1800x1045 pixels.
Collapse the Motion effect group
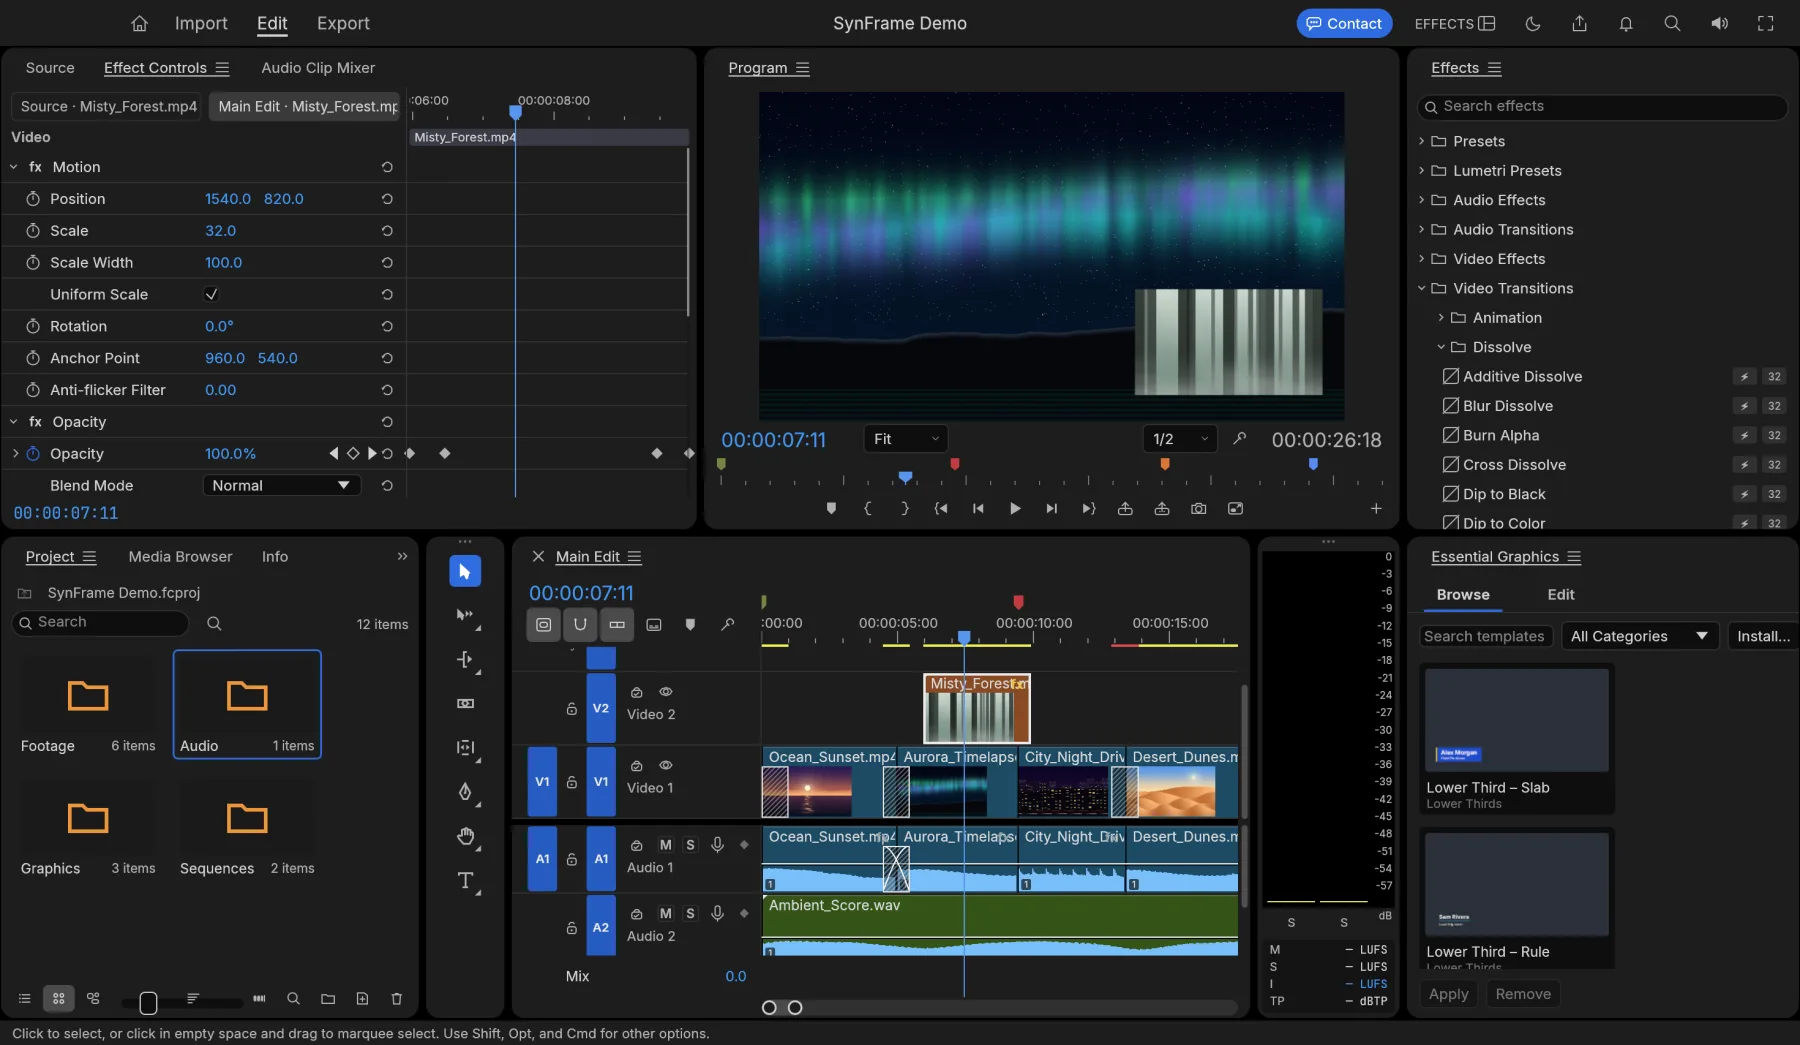pos(14,167)
